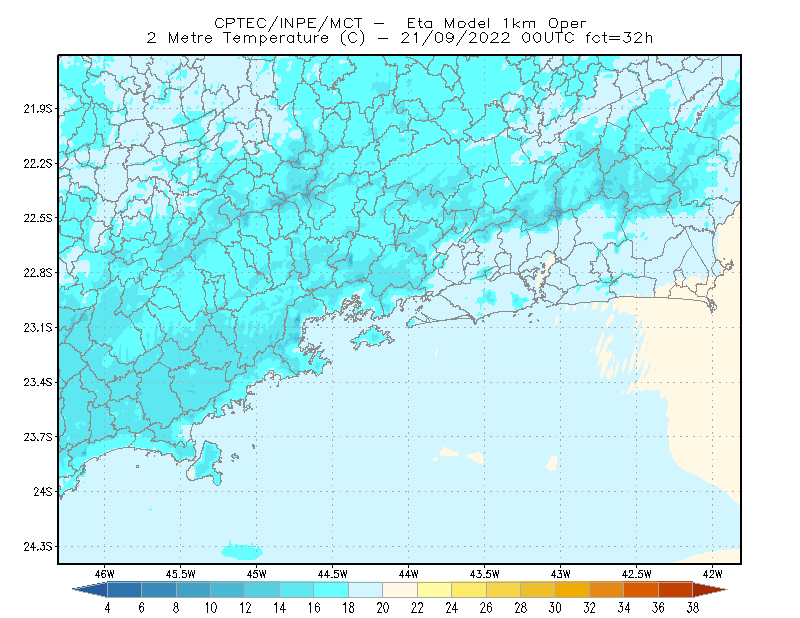Click the large island near 23.8S 45.3W

point(206,462)
